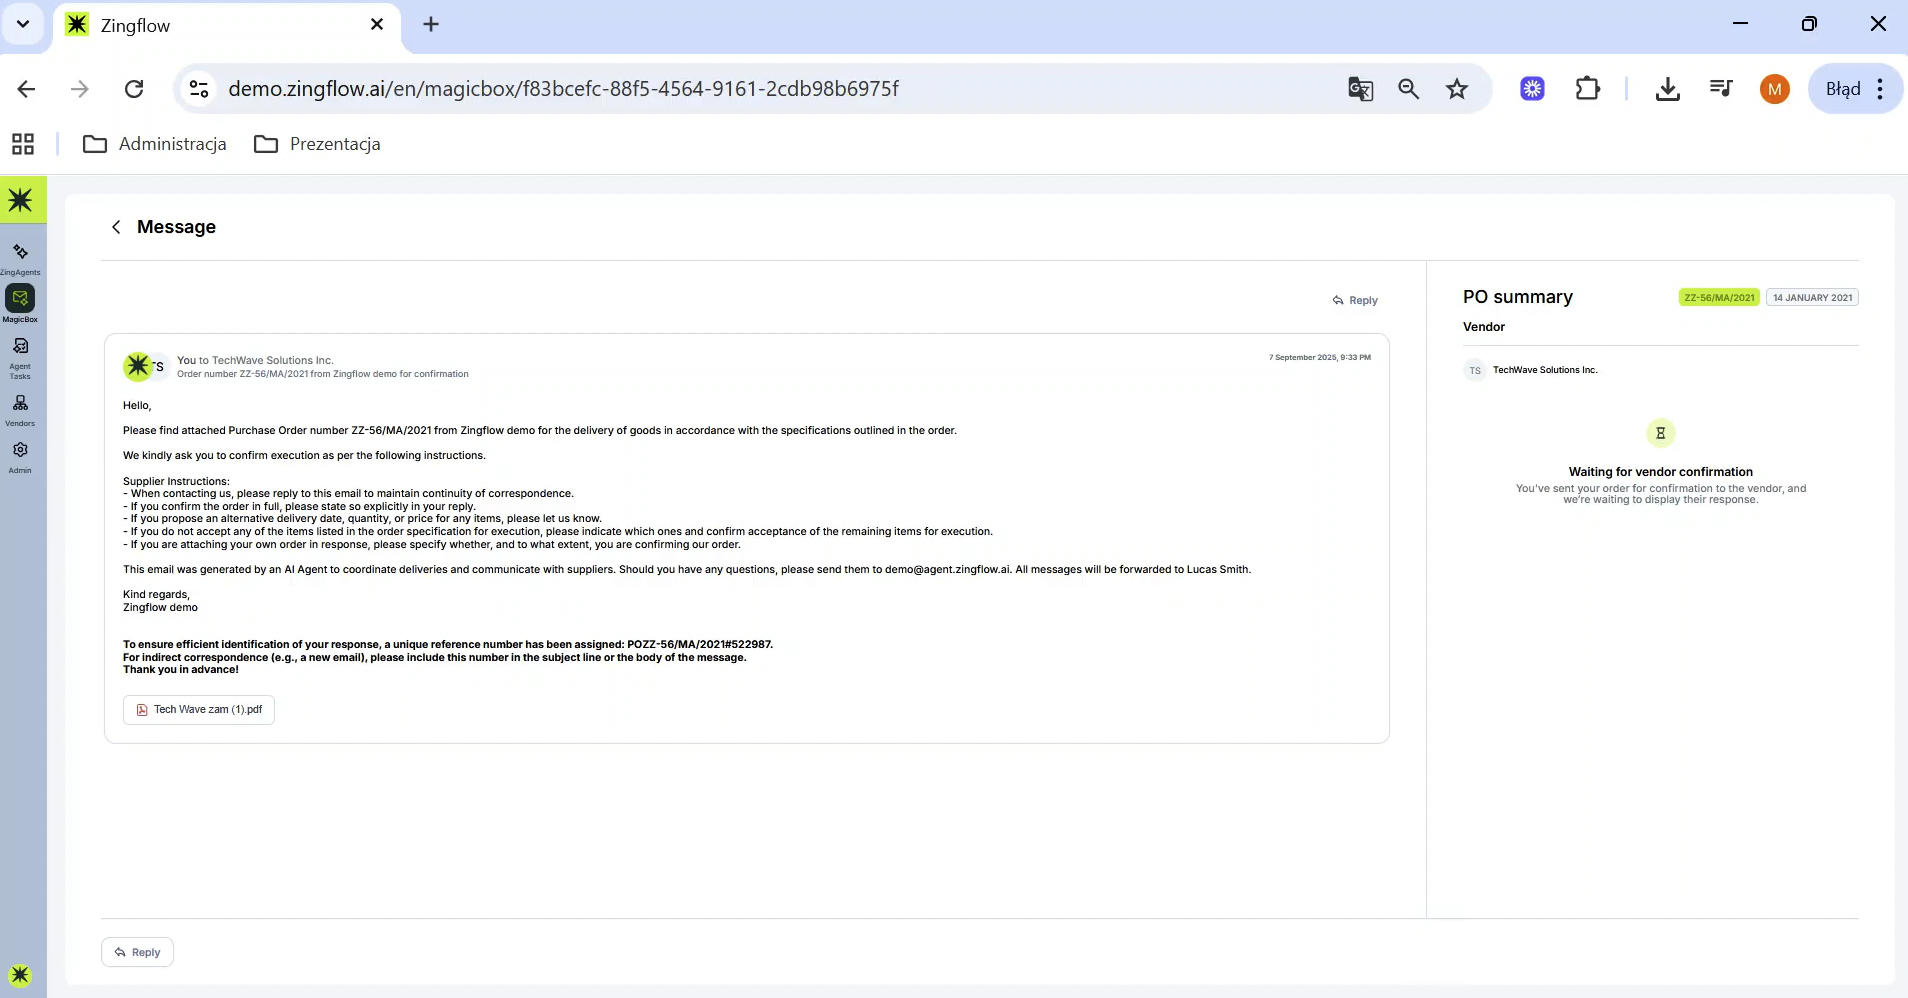Select the ZZ-56/MA/2021 order tag
Image resolution: width=1908 pixels, height=998 pixels.
pyautogui.click(x=1718, y=298)
